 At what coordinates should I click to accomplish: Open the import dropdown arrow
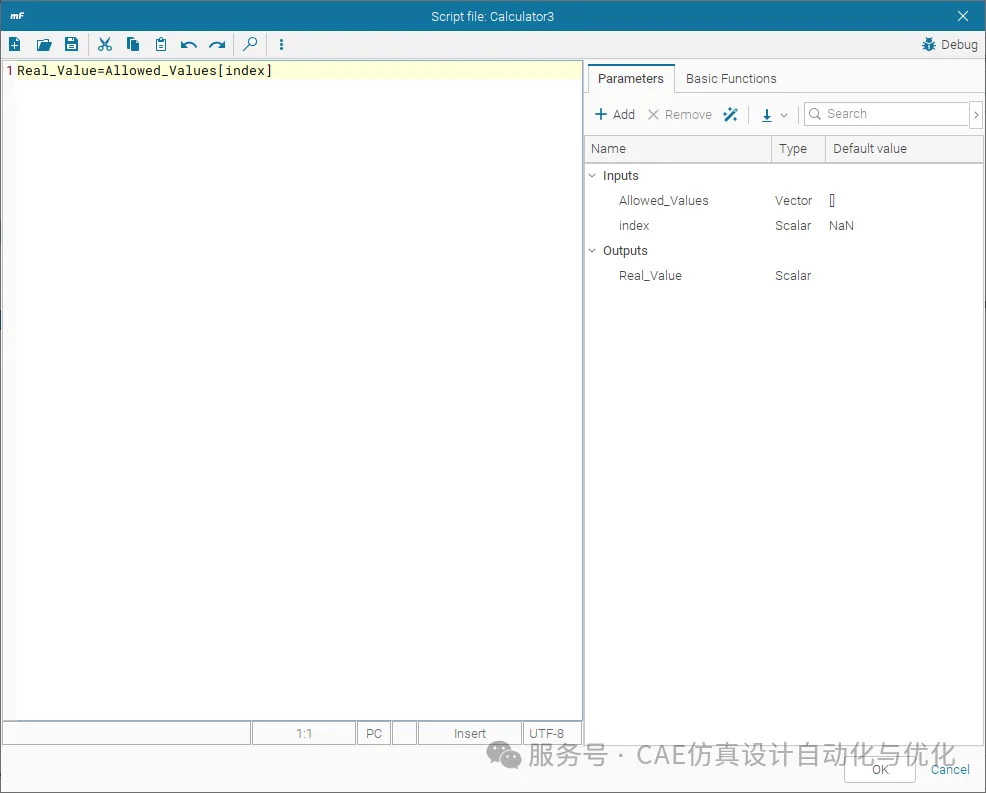coord(784,115)
